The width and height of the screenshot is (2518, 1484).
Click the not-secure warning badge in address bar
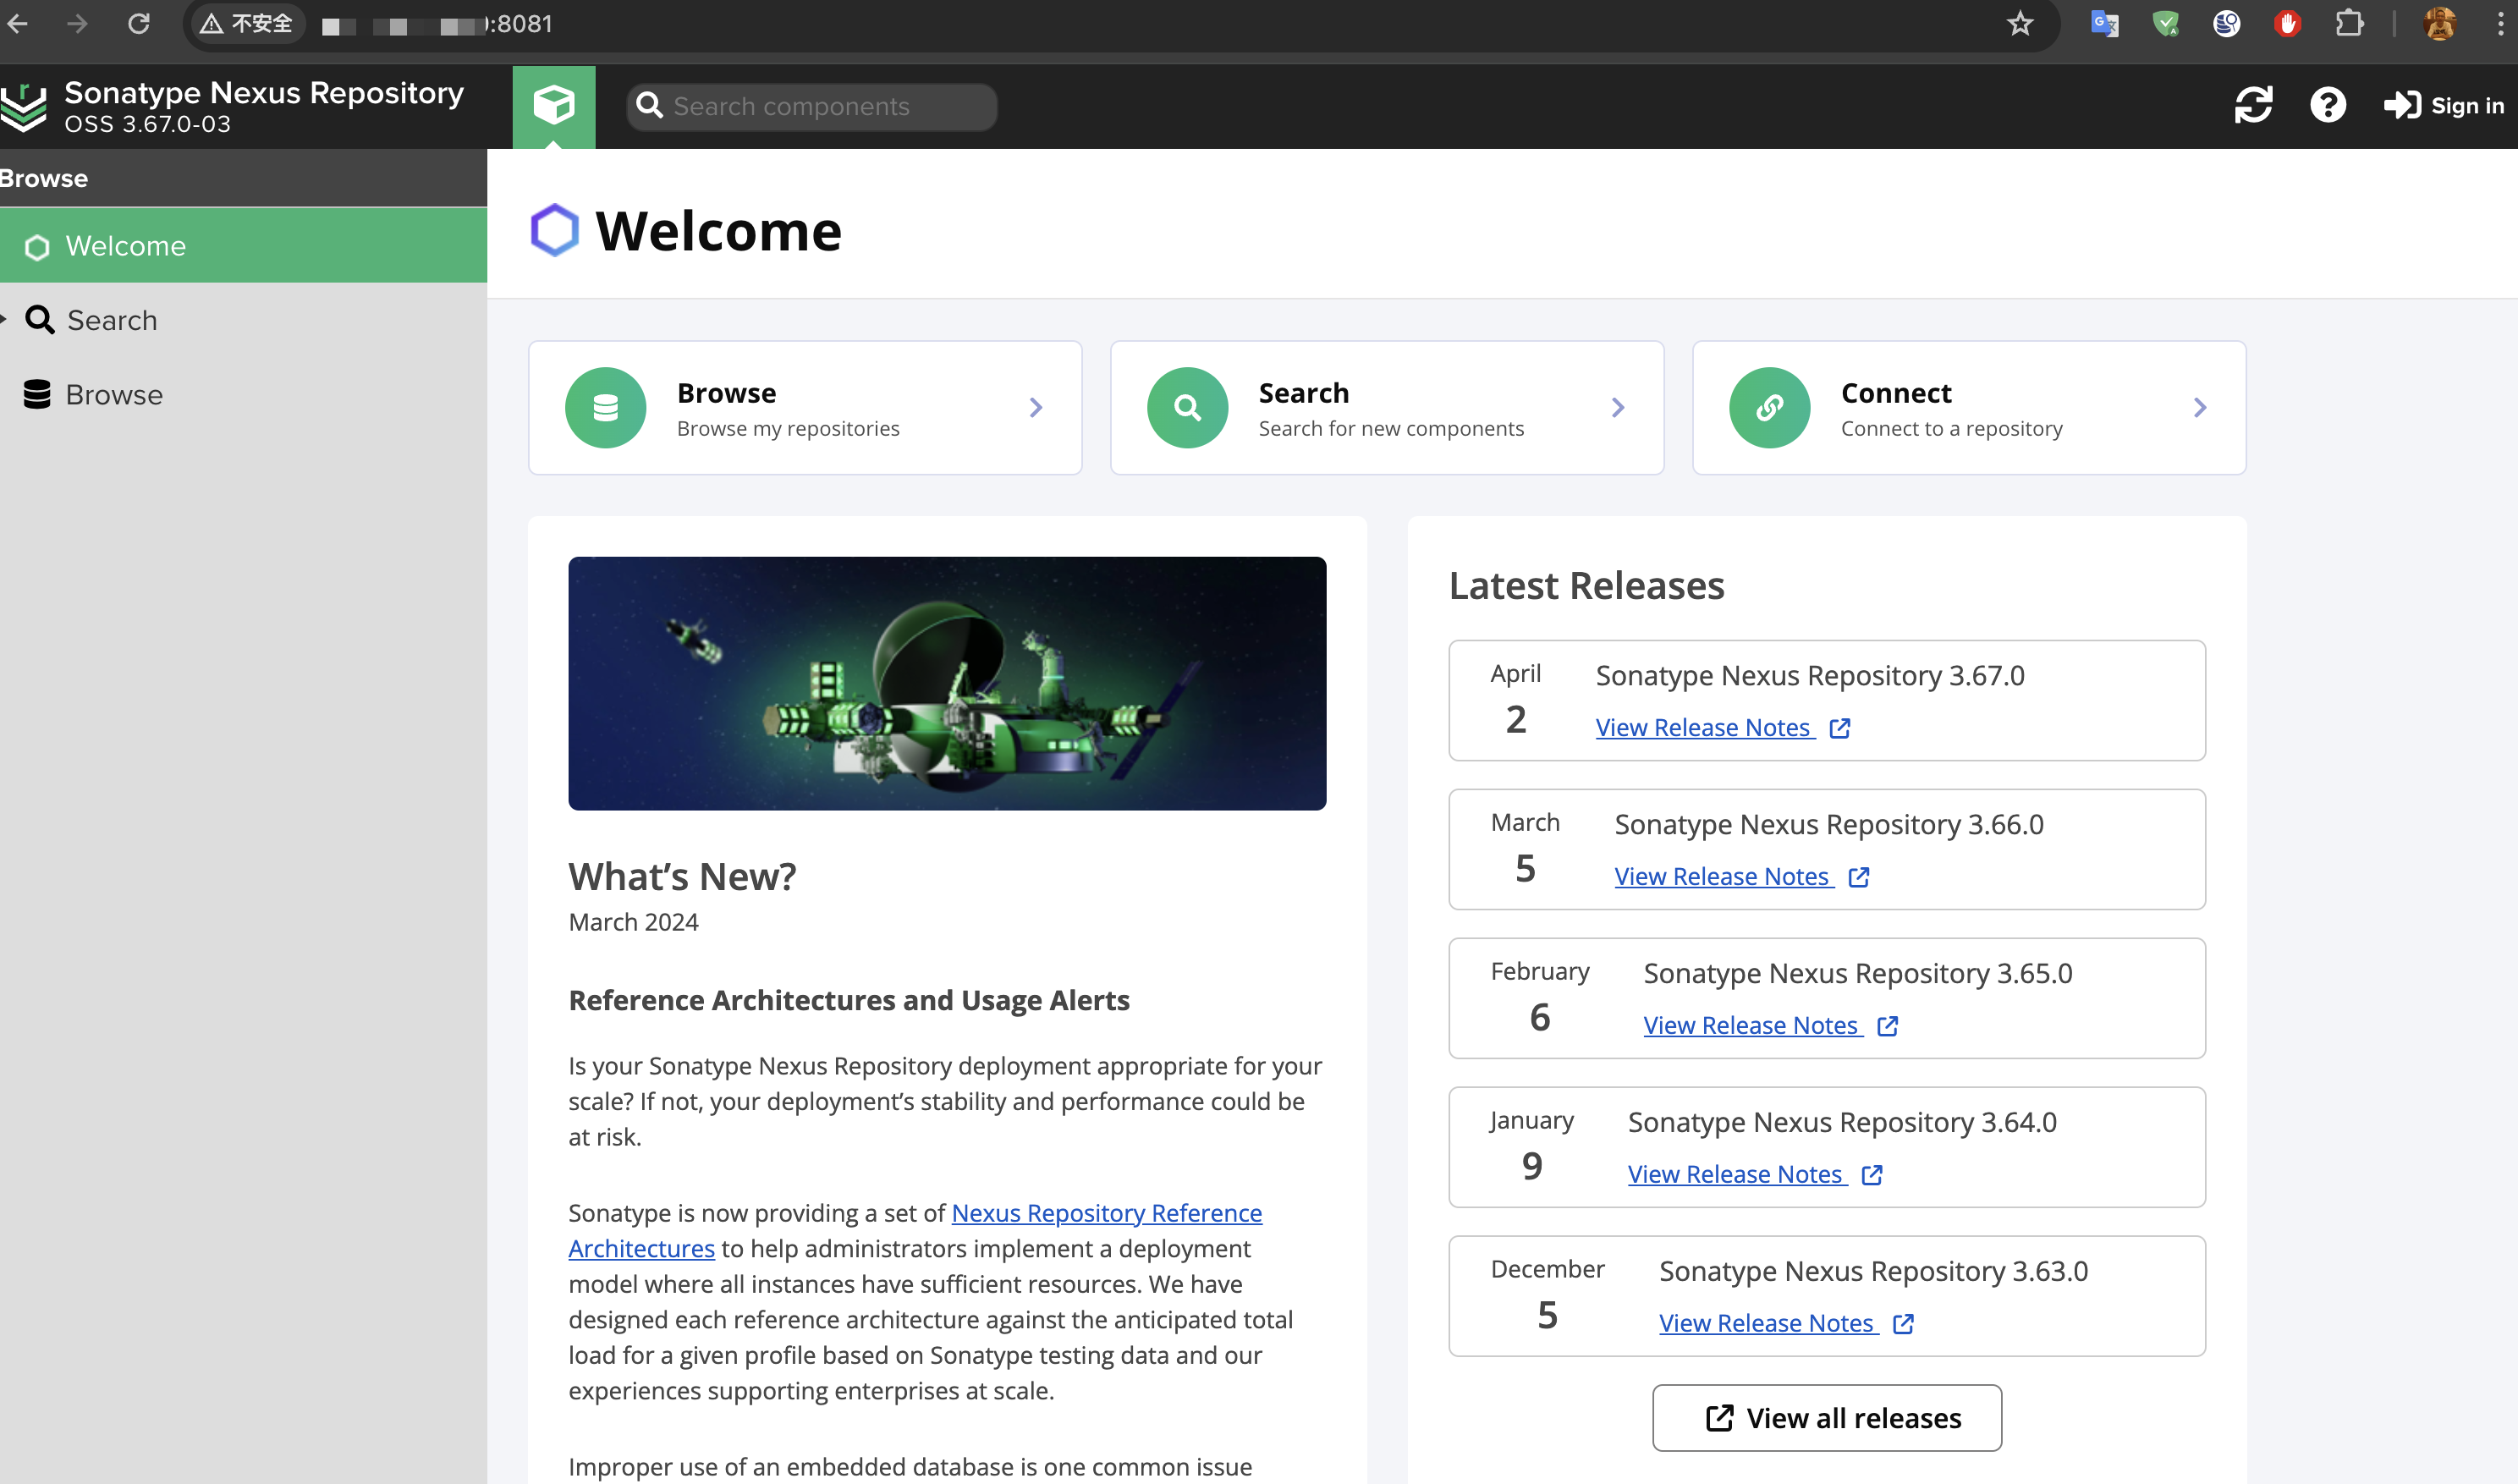[x=246, y=23]
